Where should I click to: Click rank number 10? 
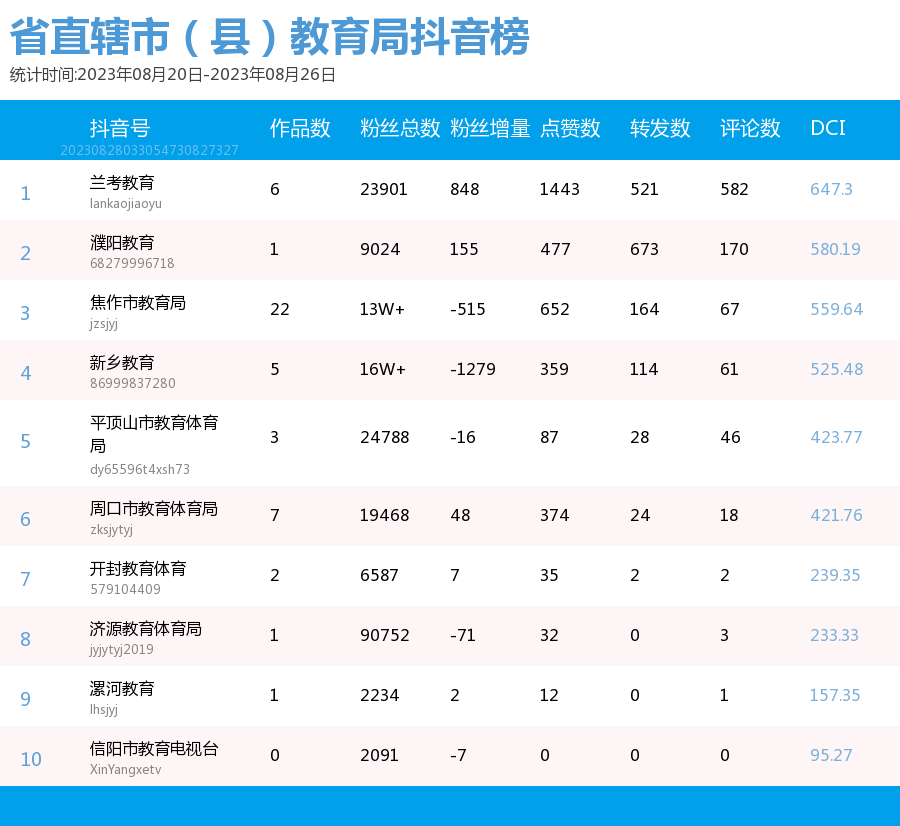click(31, 759)
